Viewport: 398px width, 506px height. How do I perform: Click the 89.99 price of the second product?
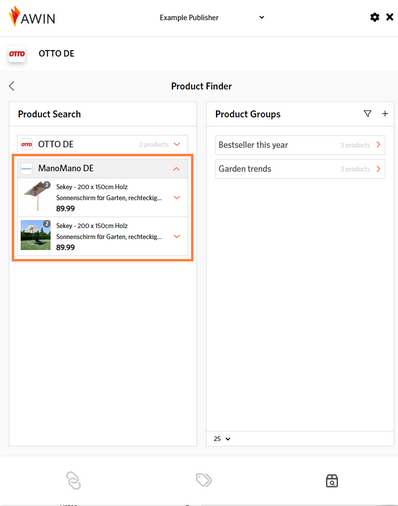[x=65, y=247]
